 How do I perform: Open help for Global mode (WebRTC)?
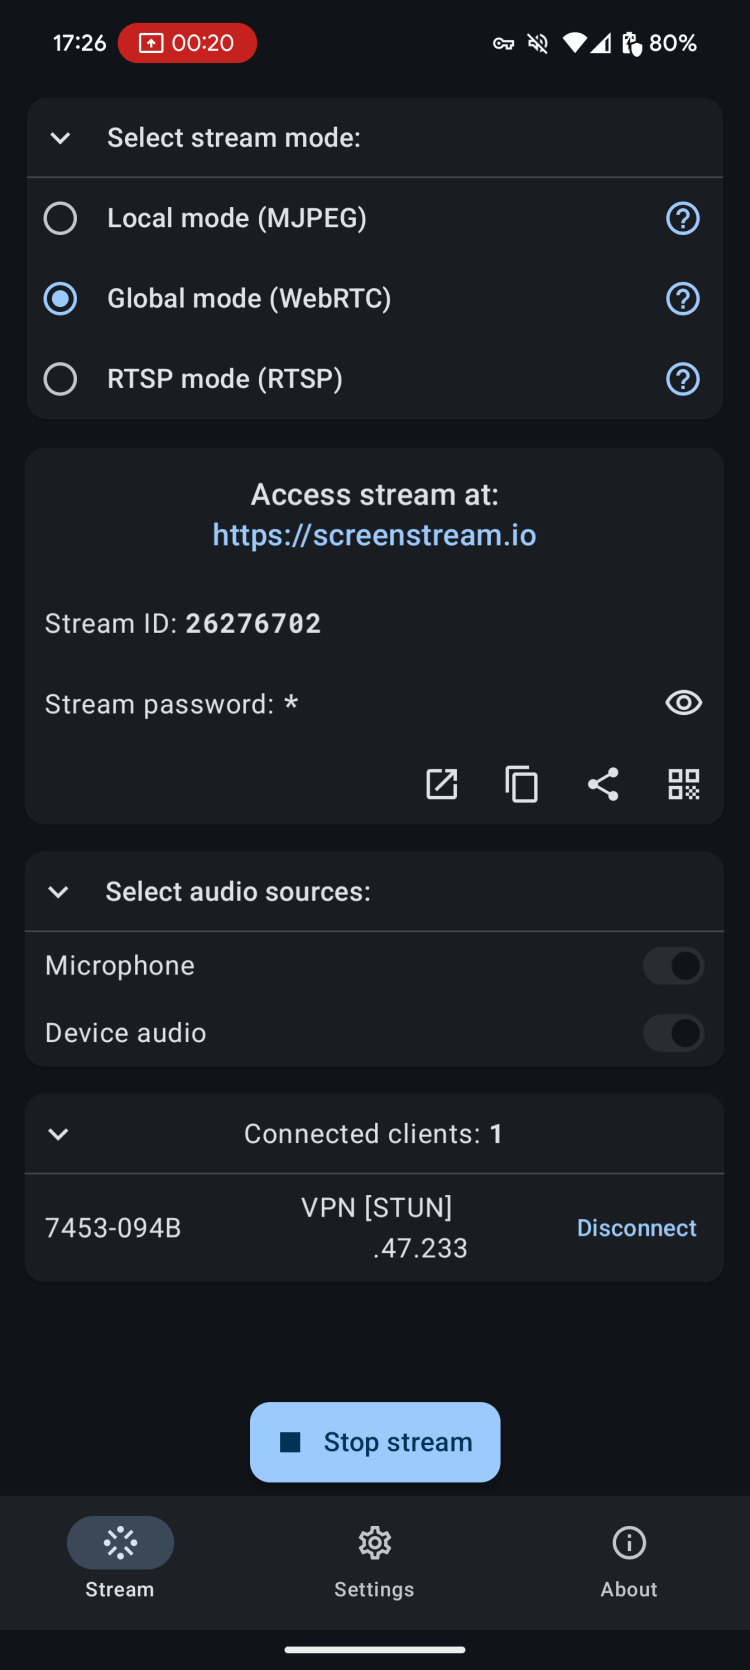coord(683,298)
